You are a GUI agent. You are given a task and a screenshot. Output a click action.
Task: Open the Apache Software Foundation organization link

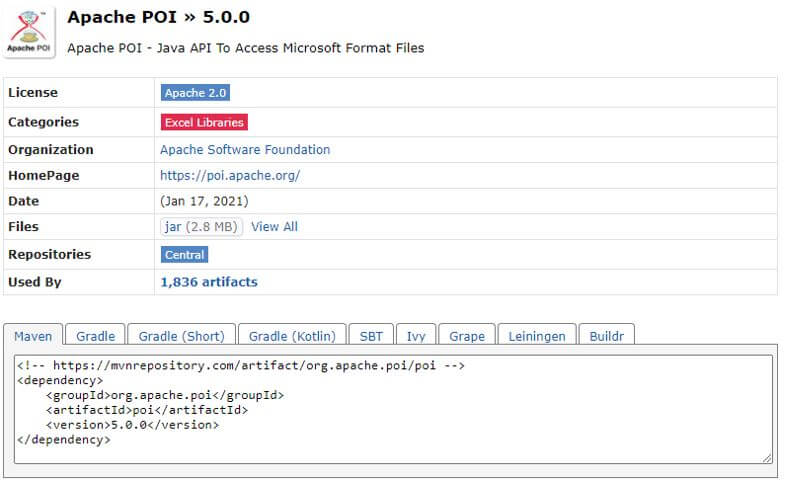245,149
